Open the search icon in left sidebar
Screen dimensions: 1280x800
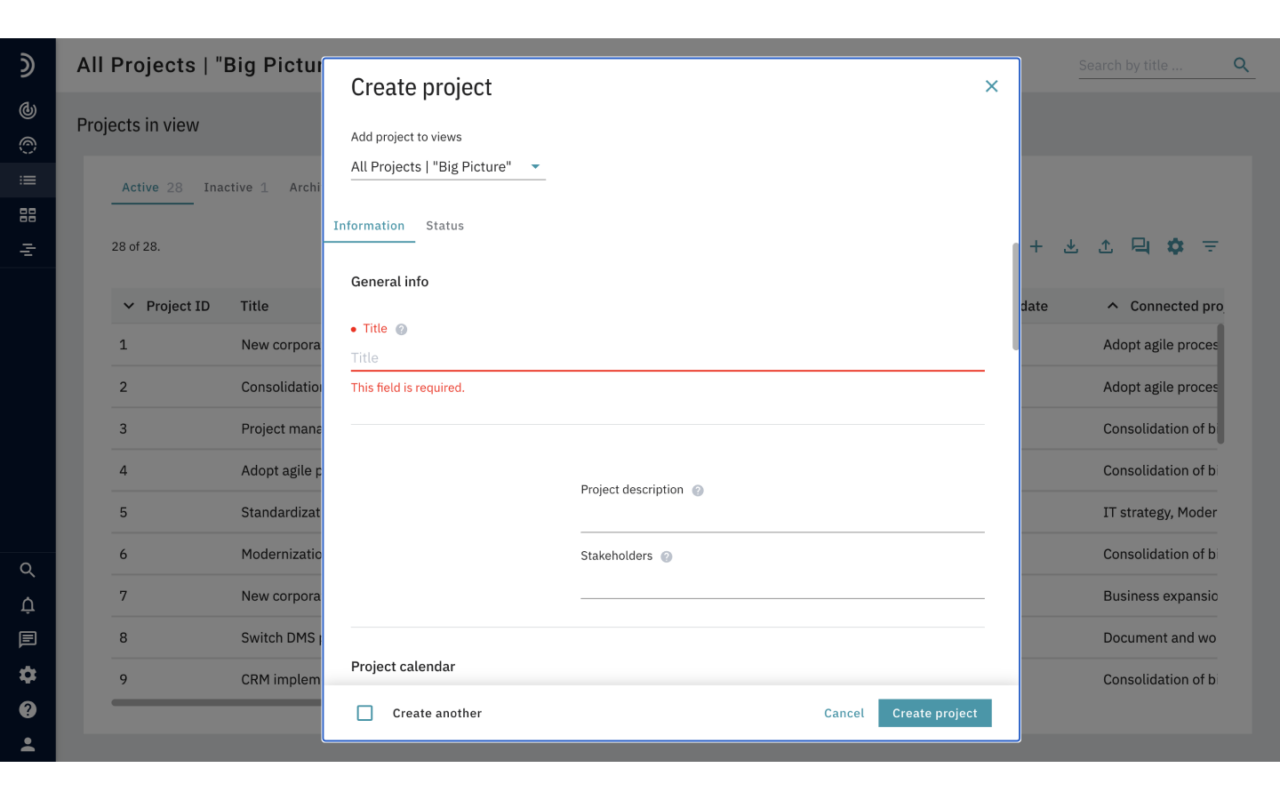pyautogui.click(x=27, y=569)
